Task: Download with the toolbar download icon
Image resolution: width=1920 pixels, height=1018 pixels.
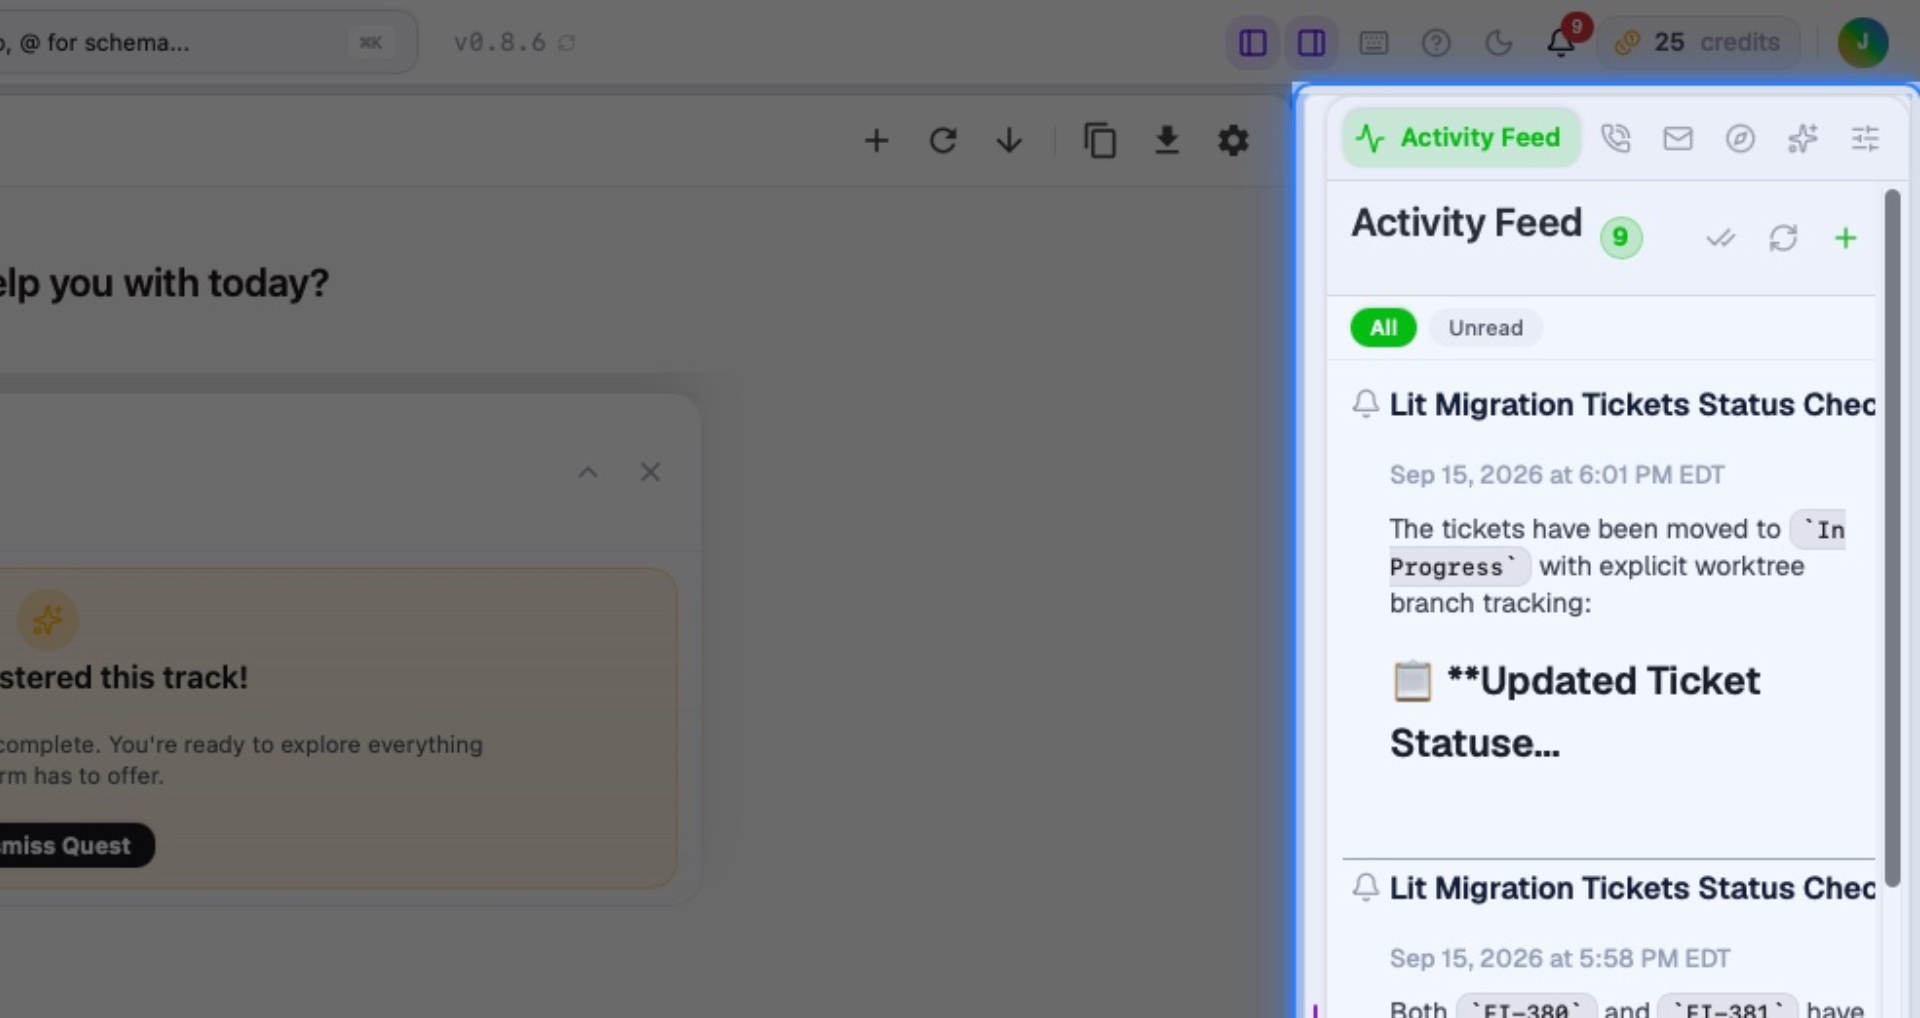Action: coord(1166,140)
